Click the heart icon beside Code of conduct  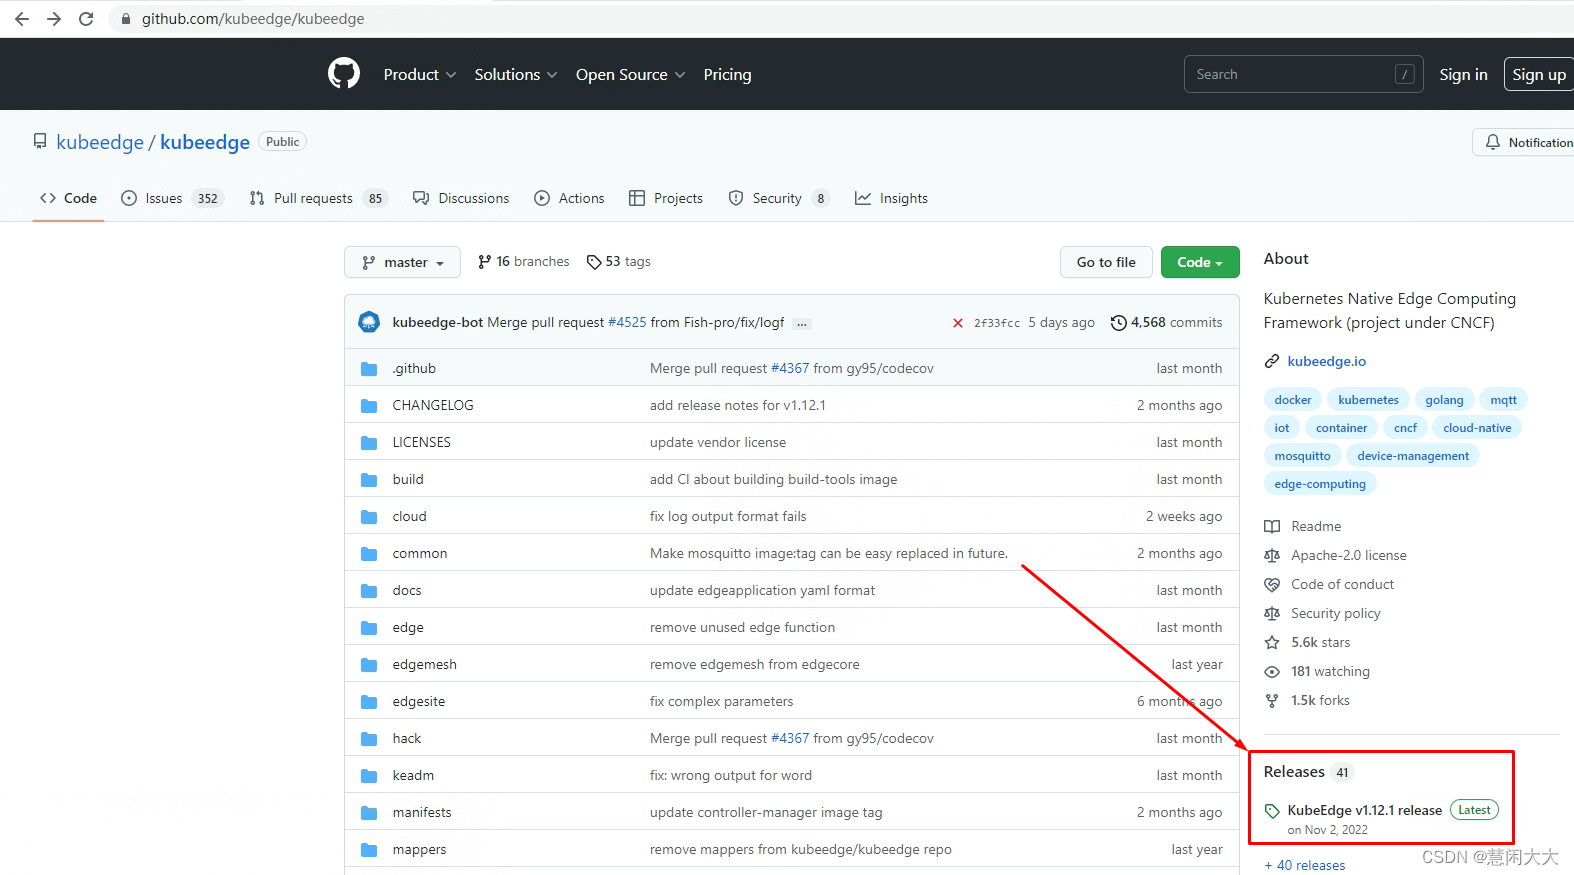[1272, 584]
